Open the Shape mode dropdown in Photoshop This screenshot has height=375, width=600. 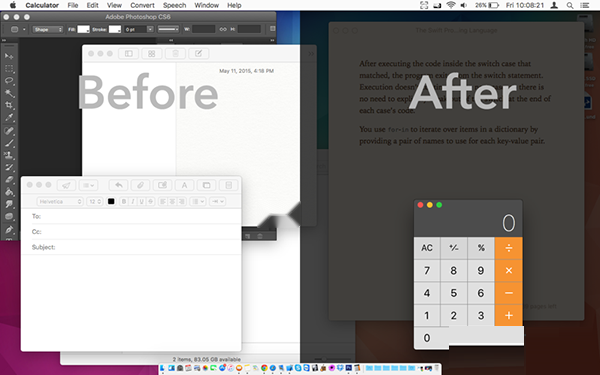[47, 29]
